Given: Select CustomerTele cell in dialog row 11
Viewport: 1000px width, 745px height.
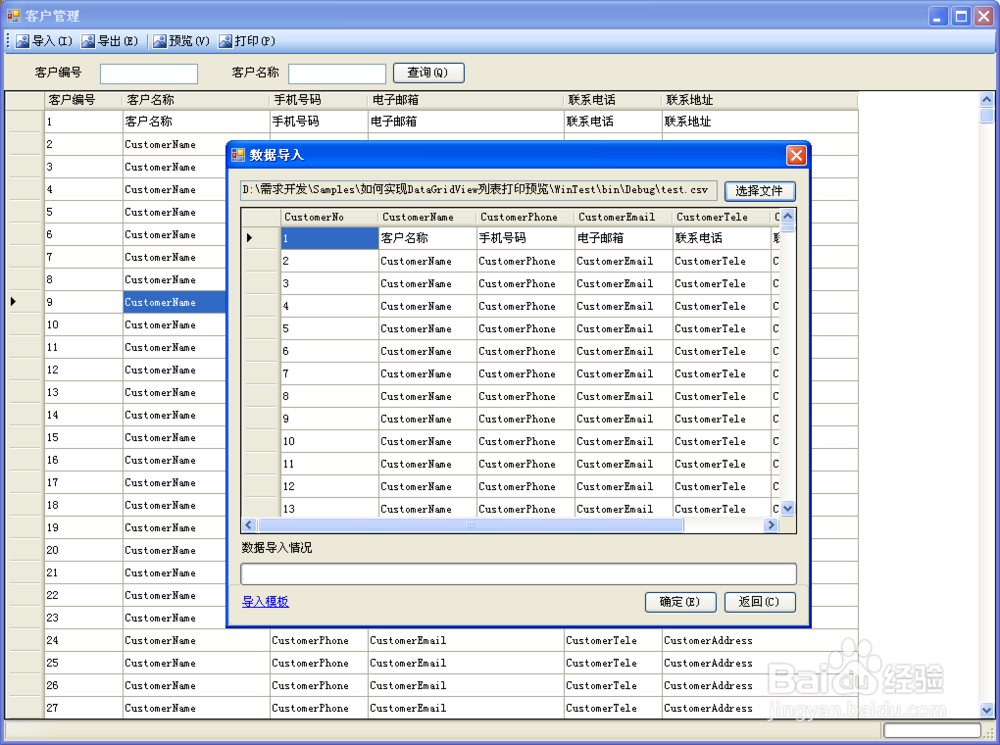Looking at the screenshot, I should pos(722,464).
